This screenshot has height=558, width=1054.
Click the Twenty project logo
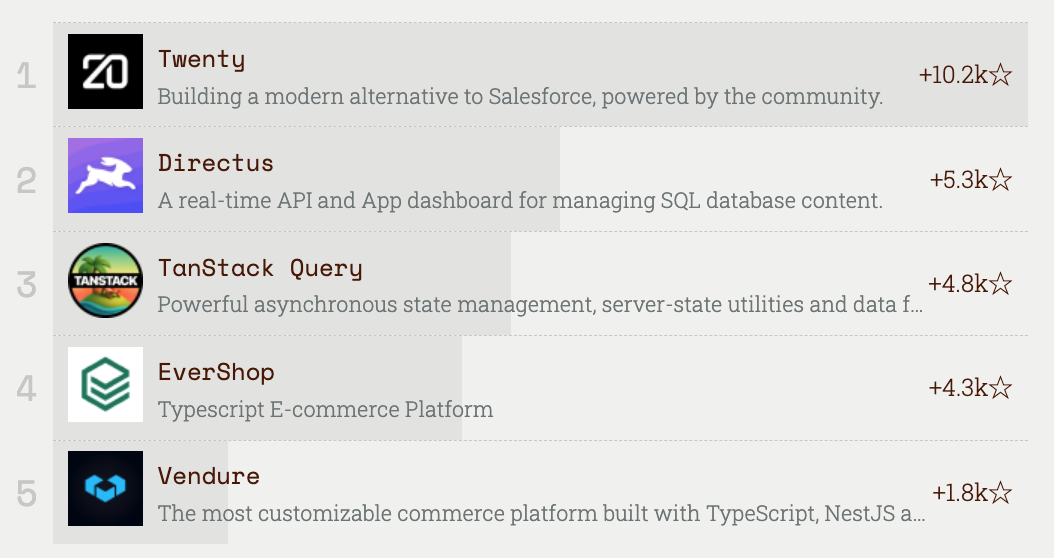[x=105, y=71]
